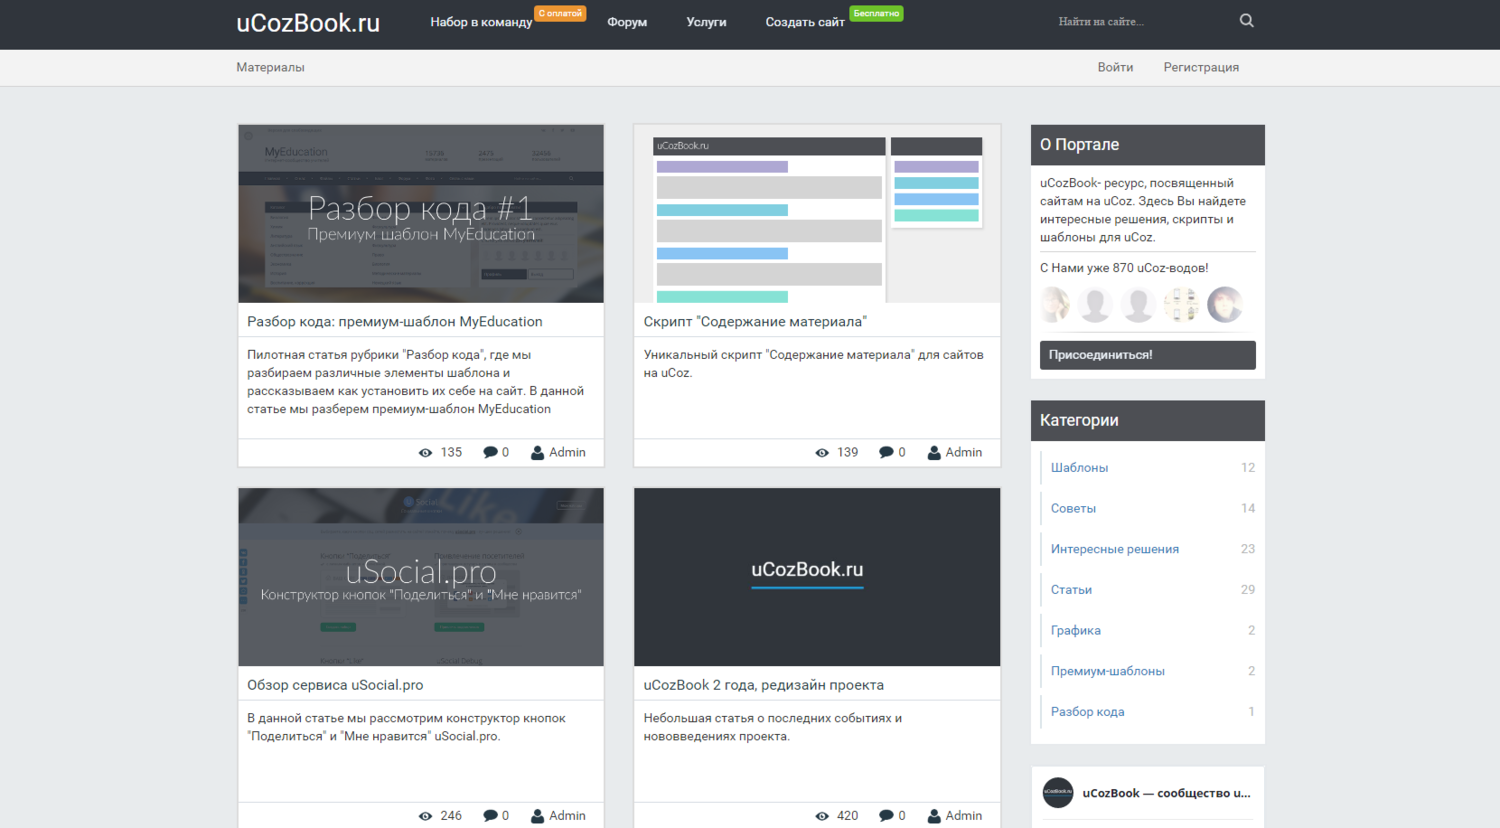
Task: Click author user icon on uCozBook 2 года card
Action: (x=934, y=815)
